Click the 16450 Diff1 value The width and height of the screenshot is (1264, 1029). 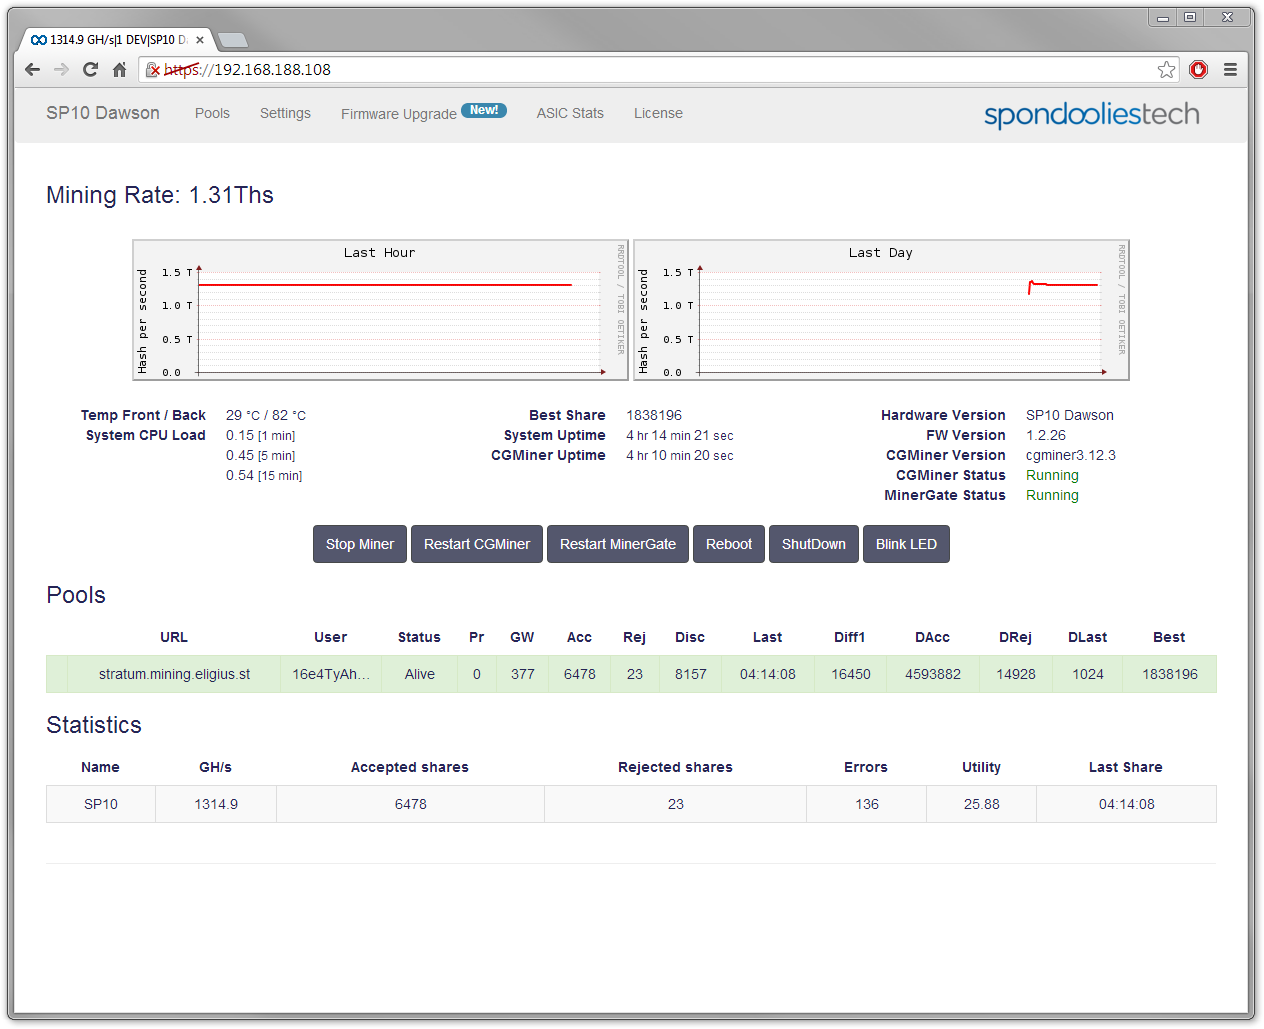click(851, 674)
